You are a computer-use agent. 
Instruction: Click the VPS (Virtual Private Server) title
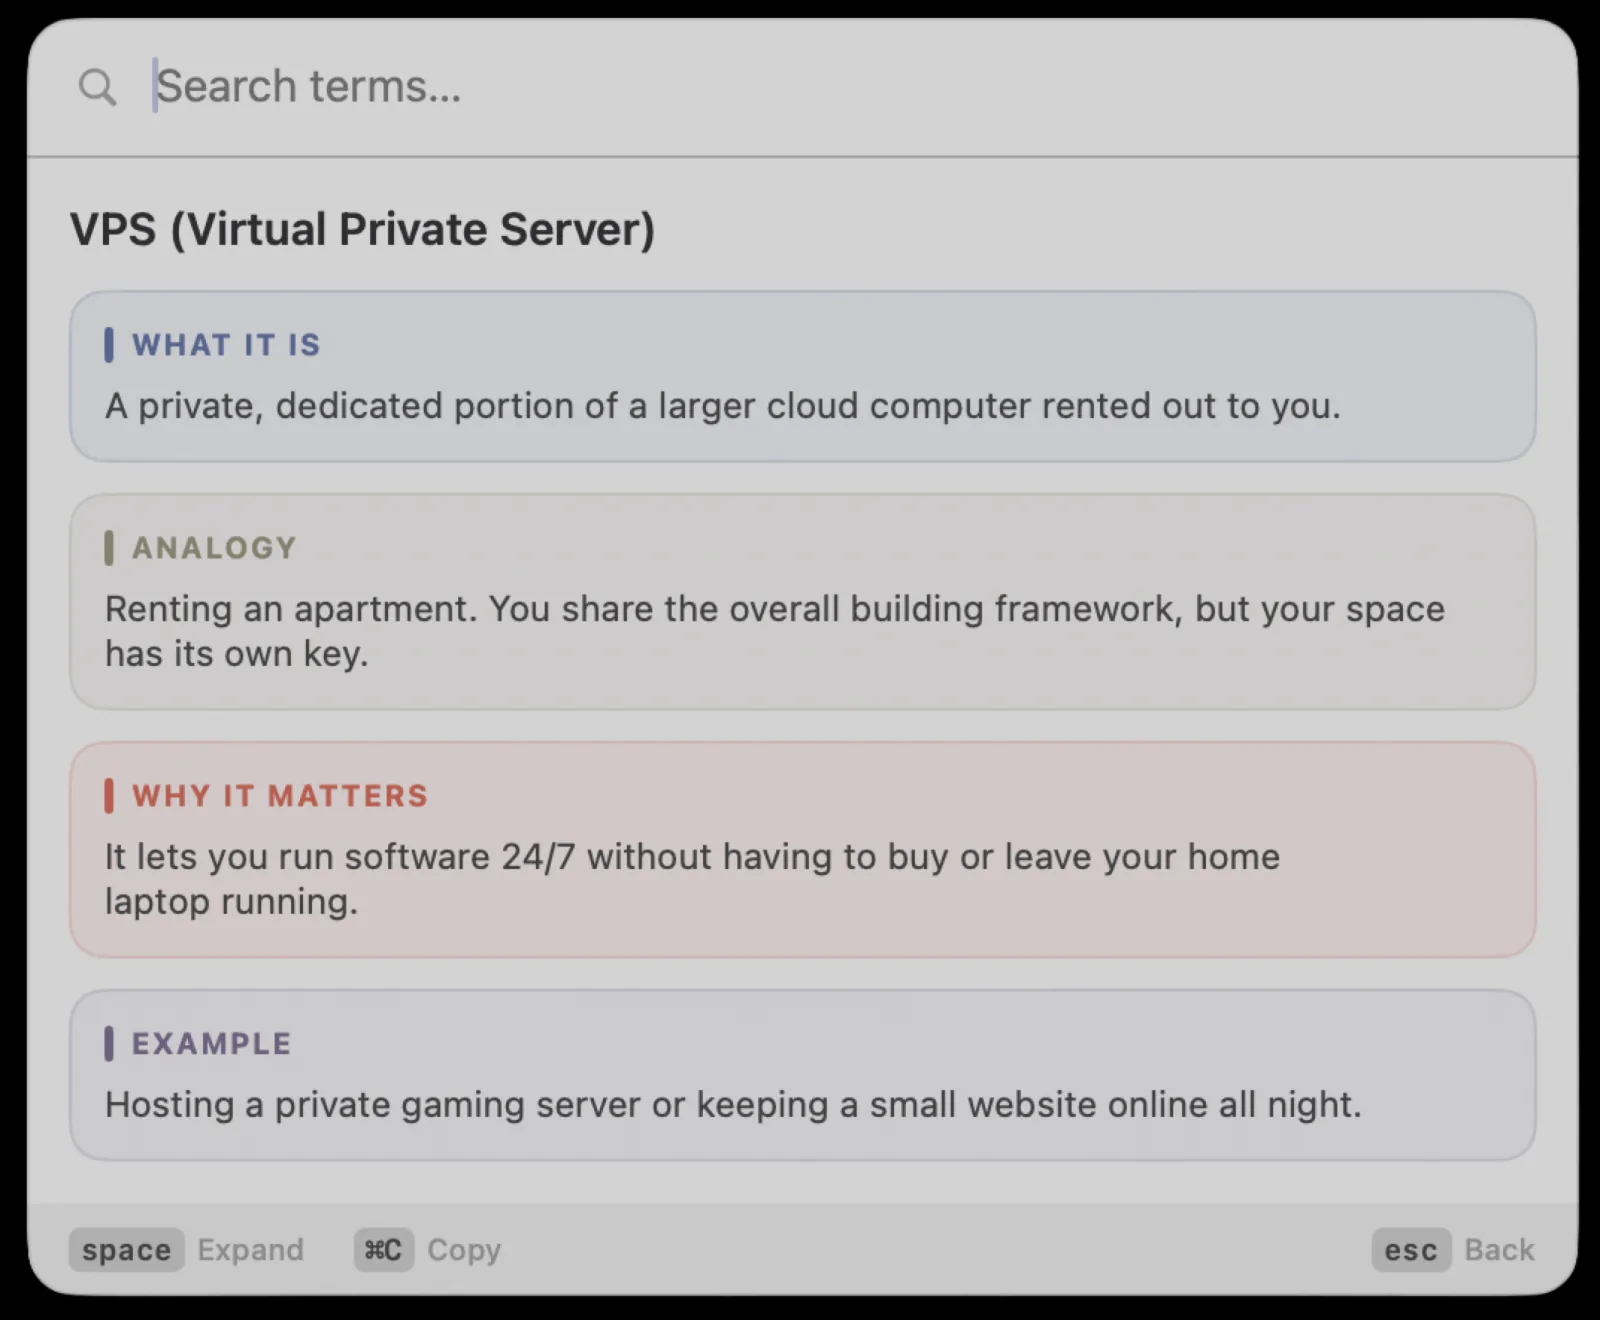point(362,229)
